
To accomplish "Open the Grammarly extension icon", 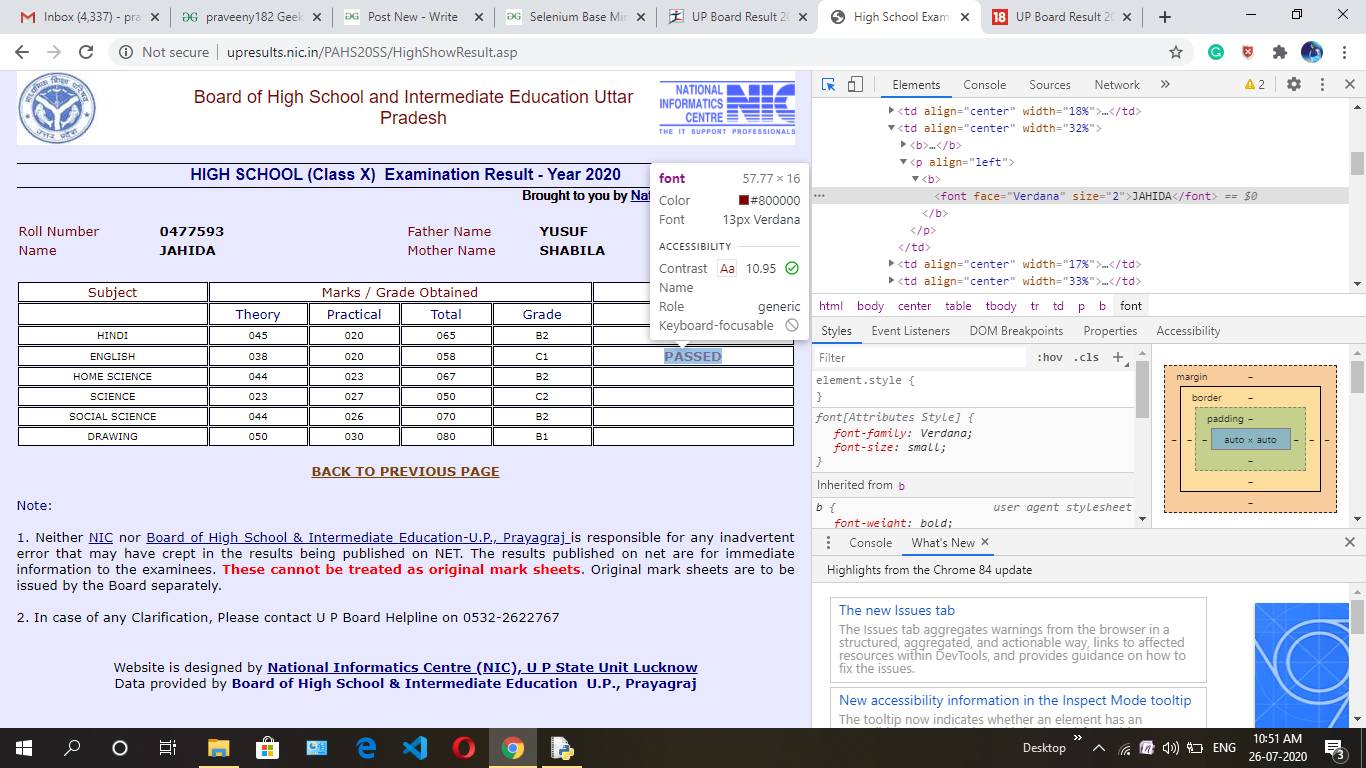I will [1215, 52].
